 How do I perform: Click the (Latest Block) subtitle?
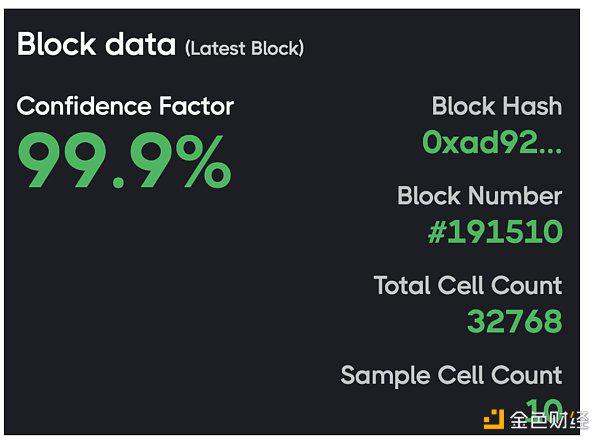(245, 48)
